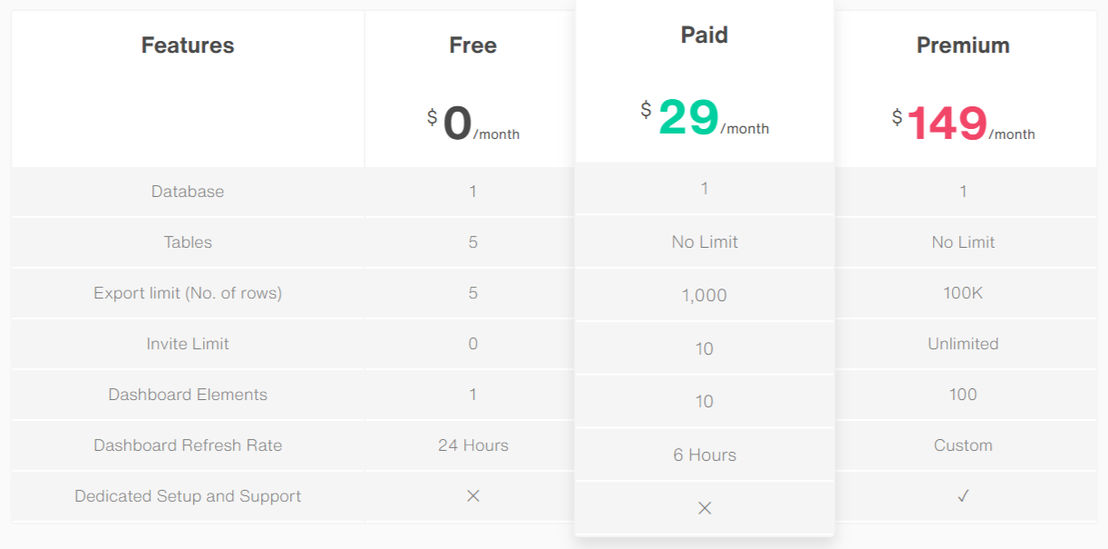Click the Dashboard Elements label
Screen dimensions: 1108x549
tap(187, 394)
